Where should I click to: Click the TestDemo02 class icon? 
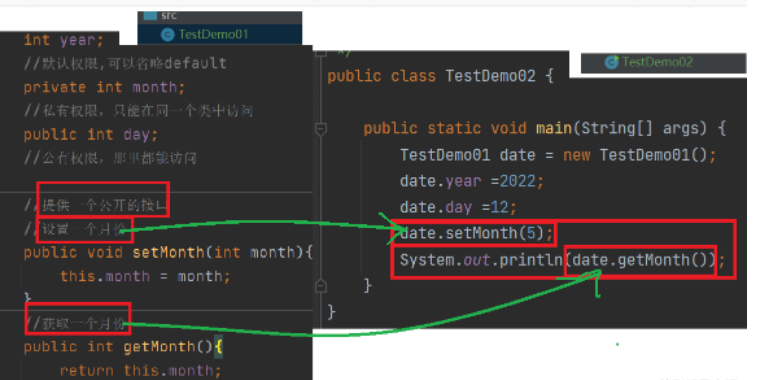click(x=611, y=62)
